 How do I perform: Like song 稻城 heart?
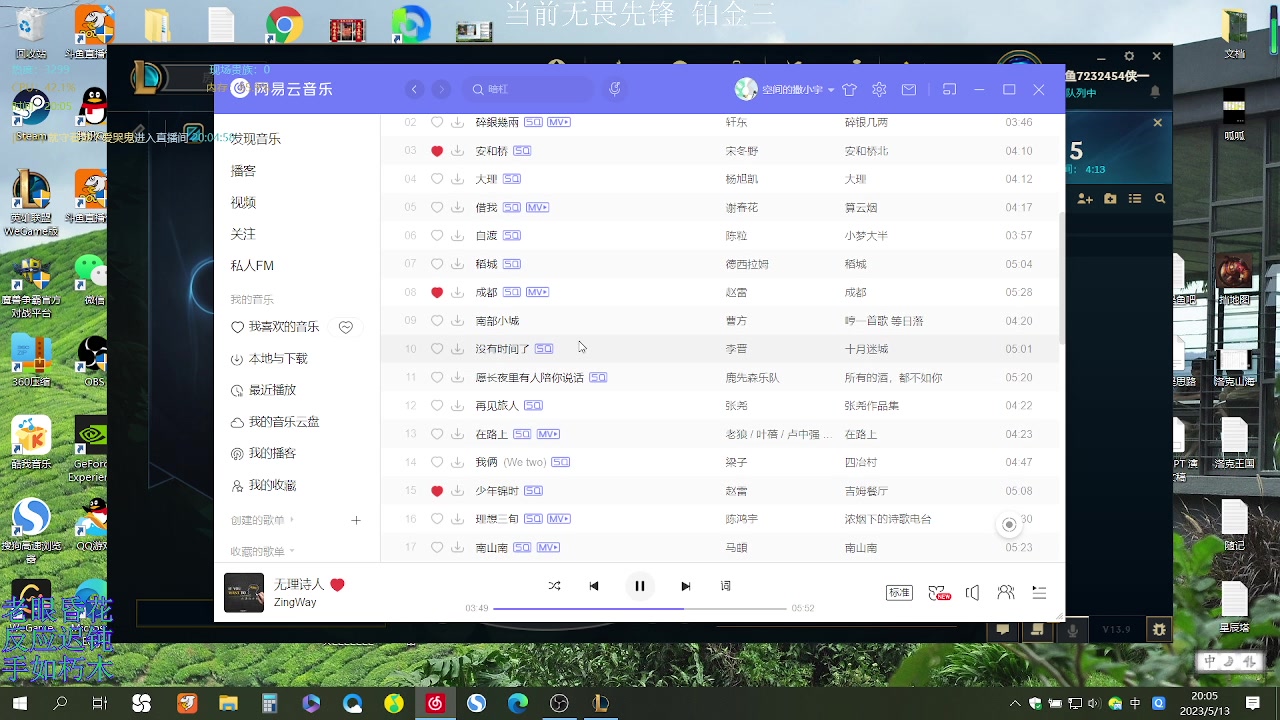coord(437,264)
